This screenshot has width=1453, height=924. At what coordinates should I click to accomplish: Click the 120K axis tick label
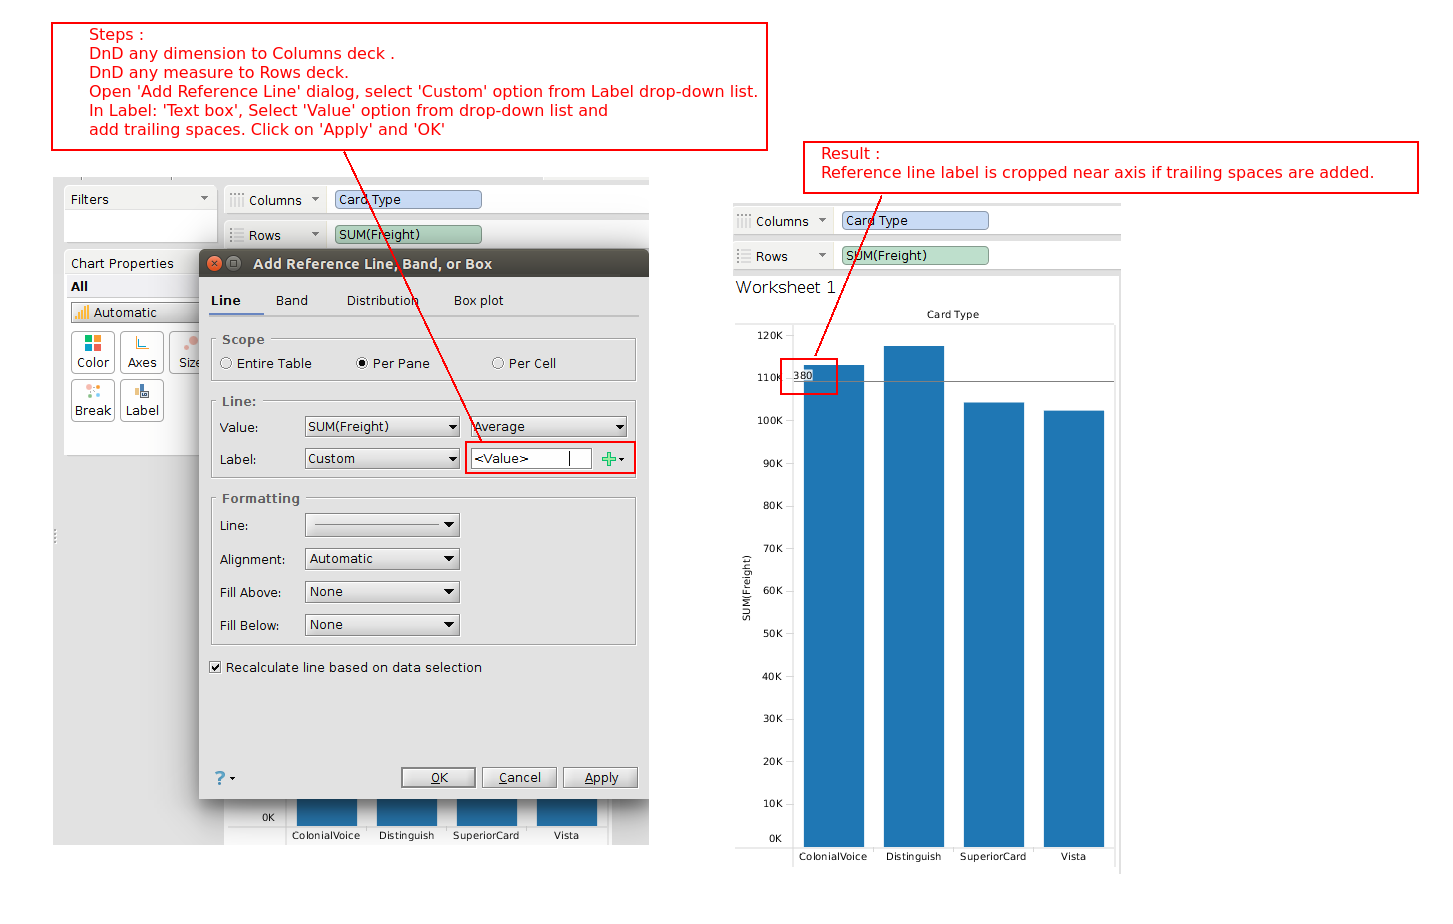point(770,336)
